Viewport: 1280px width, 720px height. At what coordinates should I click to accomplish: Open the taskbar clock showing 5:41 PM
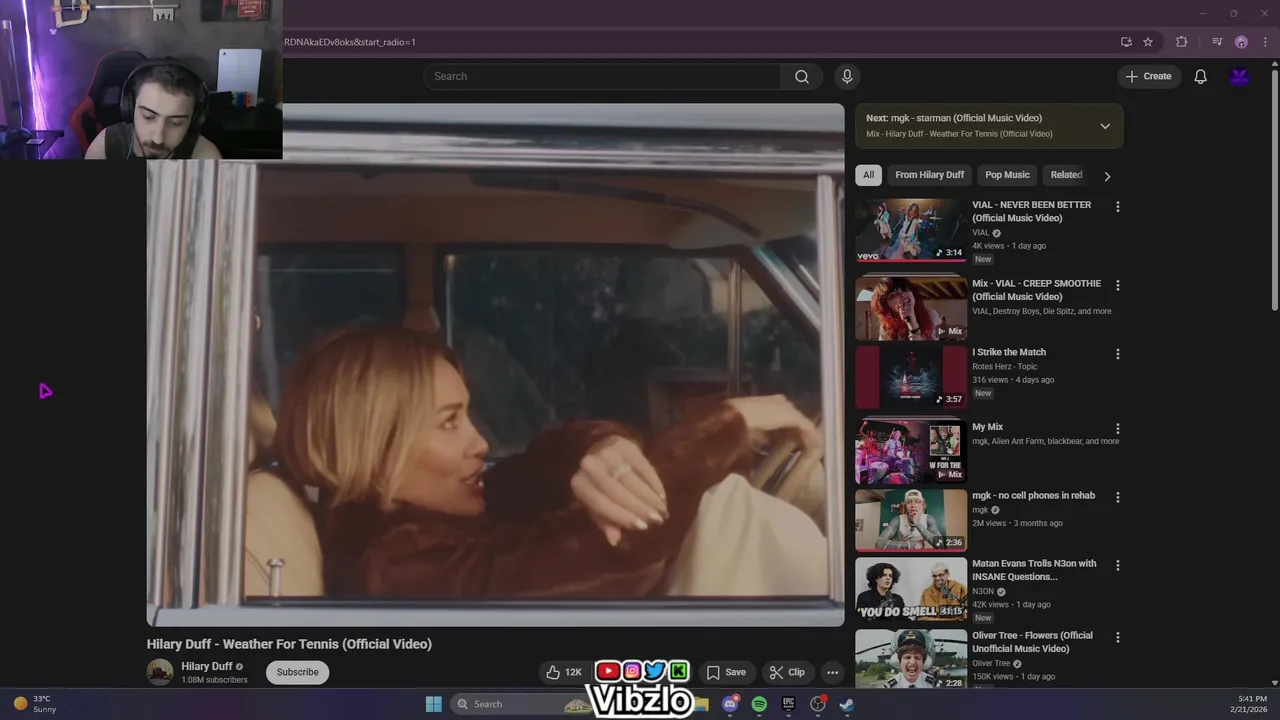point(1252,704)
